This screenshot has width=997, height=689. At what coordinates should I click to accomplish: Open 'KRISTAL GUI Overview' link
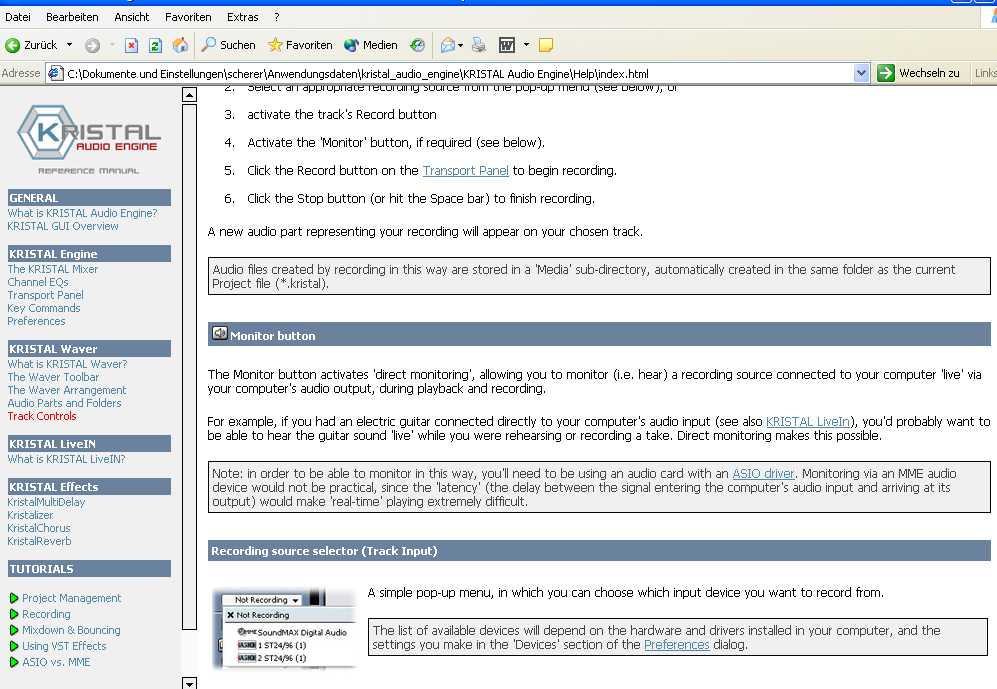coord(63,226)
